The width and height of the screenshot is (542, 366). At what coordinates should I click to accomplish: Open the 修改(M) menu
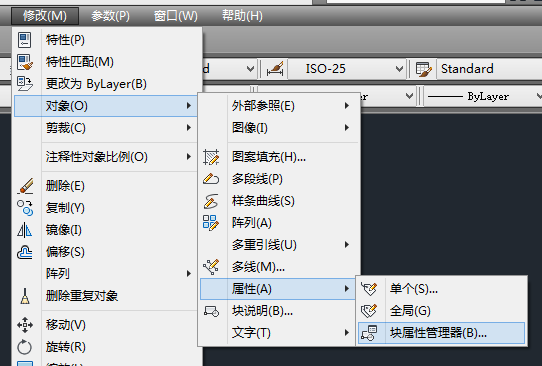pos(45,16)
